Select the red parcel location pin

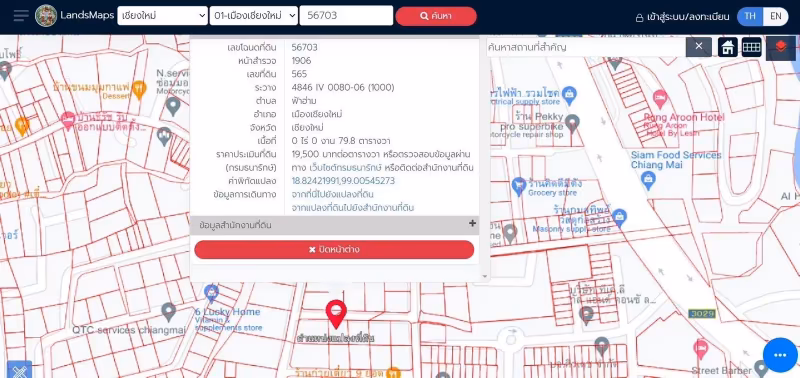click(x=336, y=314)
